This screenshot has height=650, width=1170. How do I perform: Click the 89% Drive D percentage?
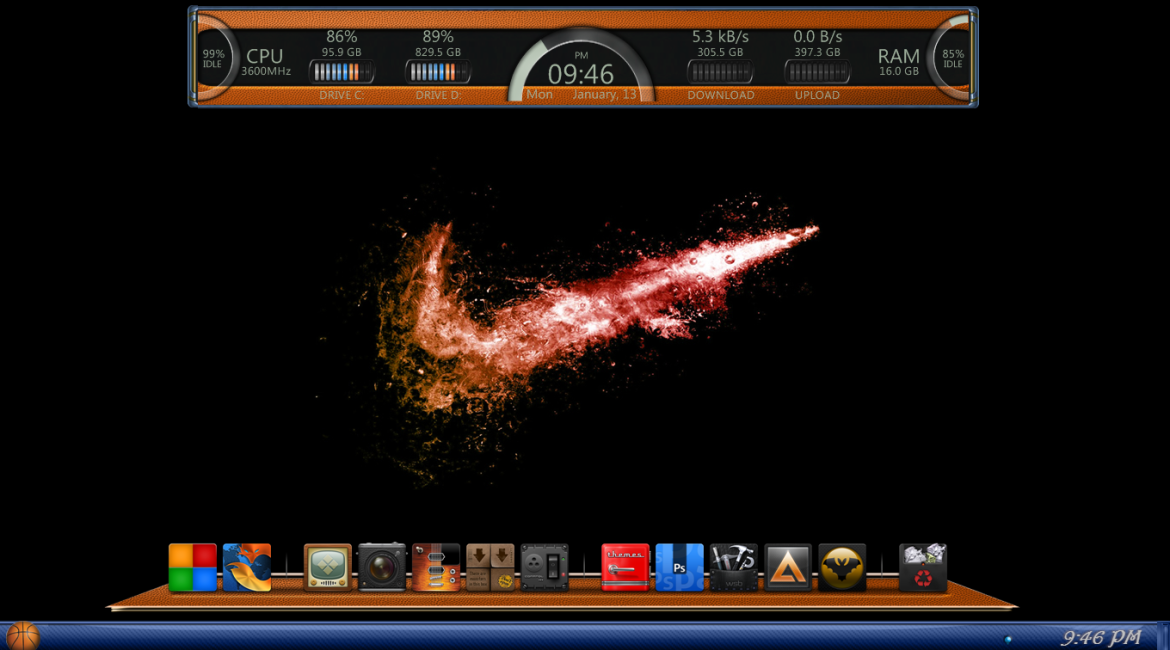pyautogui.click(x=438, y=37)
